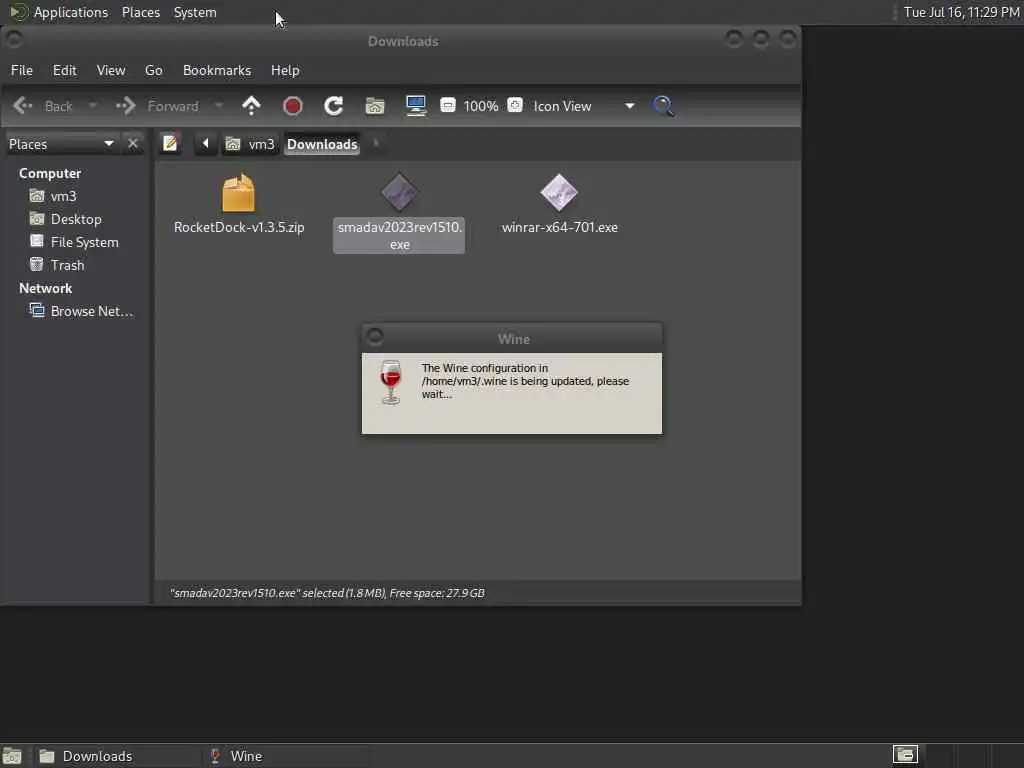Toggle text-based location entry
Viewport: 1024px width, 768px height.
click(170, 144)
